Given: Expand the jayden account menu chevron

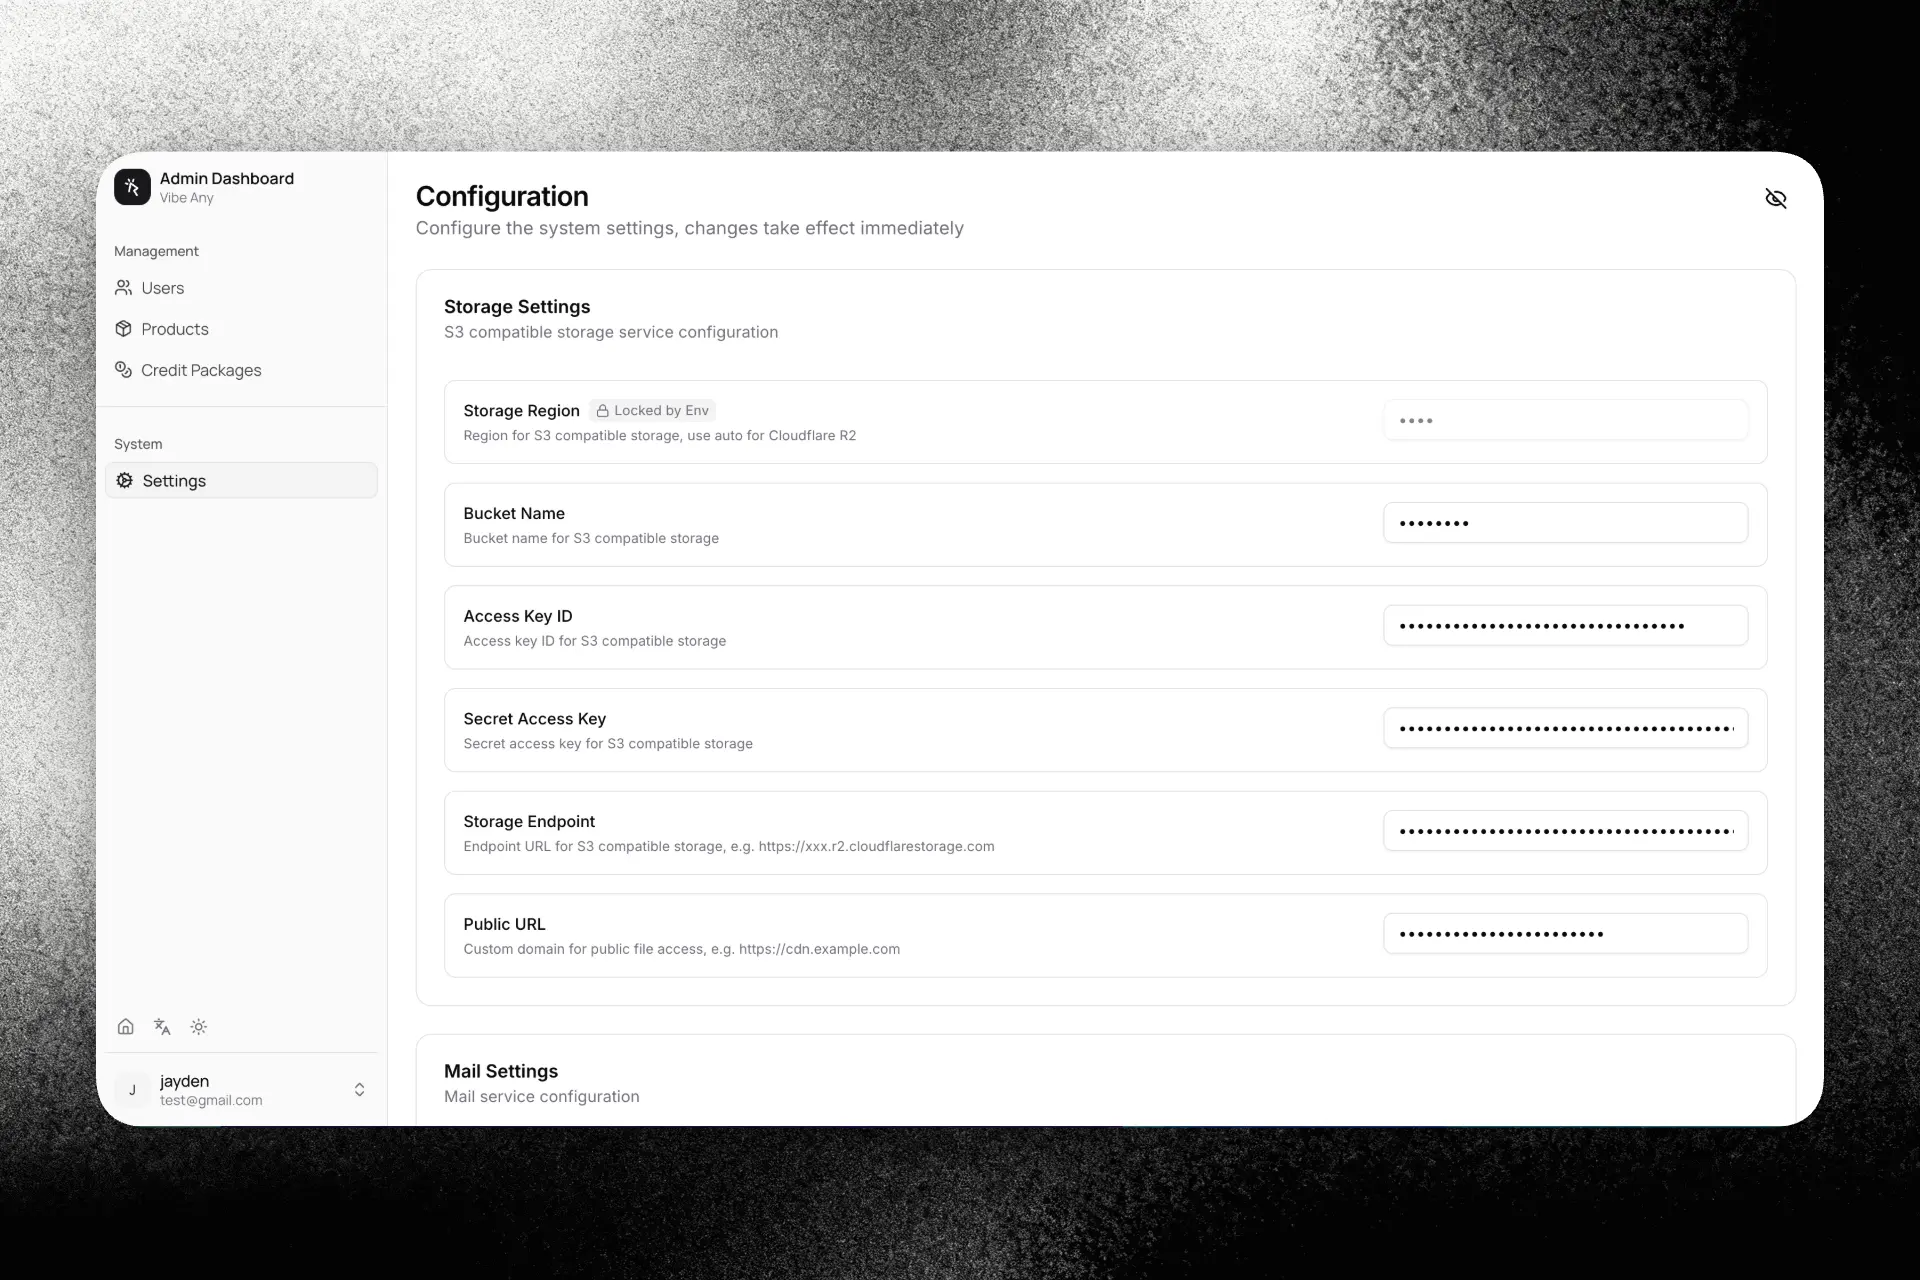Looking at the screenshot, I should click(359, 1090).
